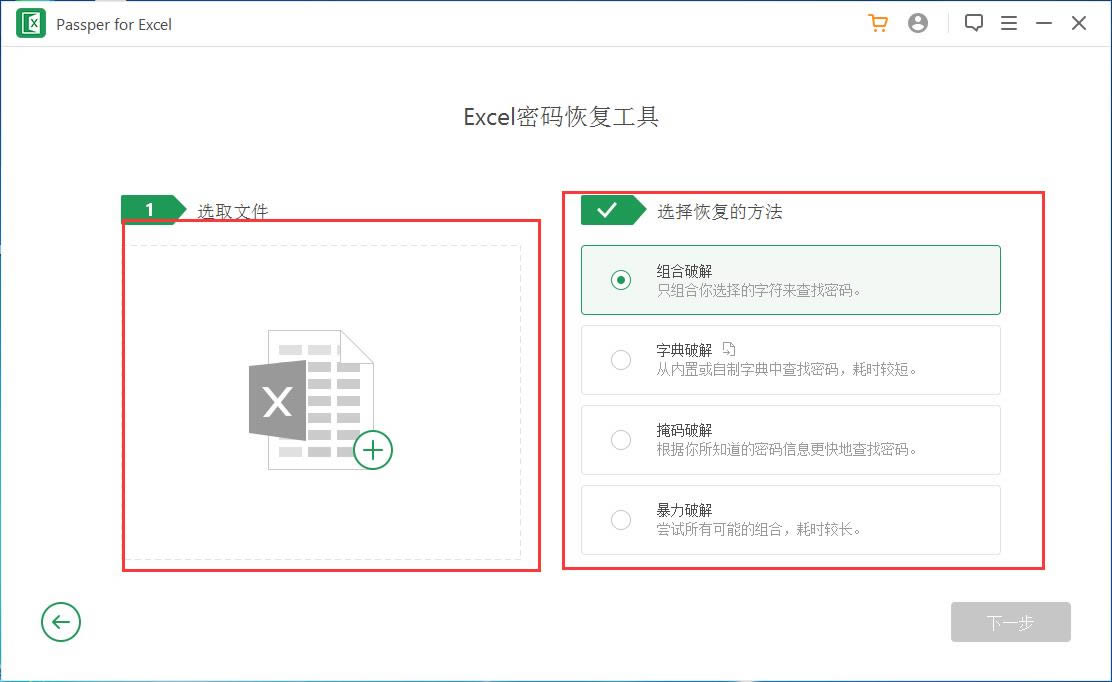Select the 掩码破解 radio button
Screen dimensions: 1112x682
click(621, 440)
